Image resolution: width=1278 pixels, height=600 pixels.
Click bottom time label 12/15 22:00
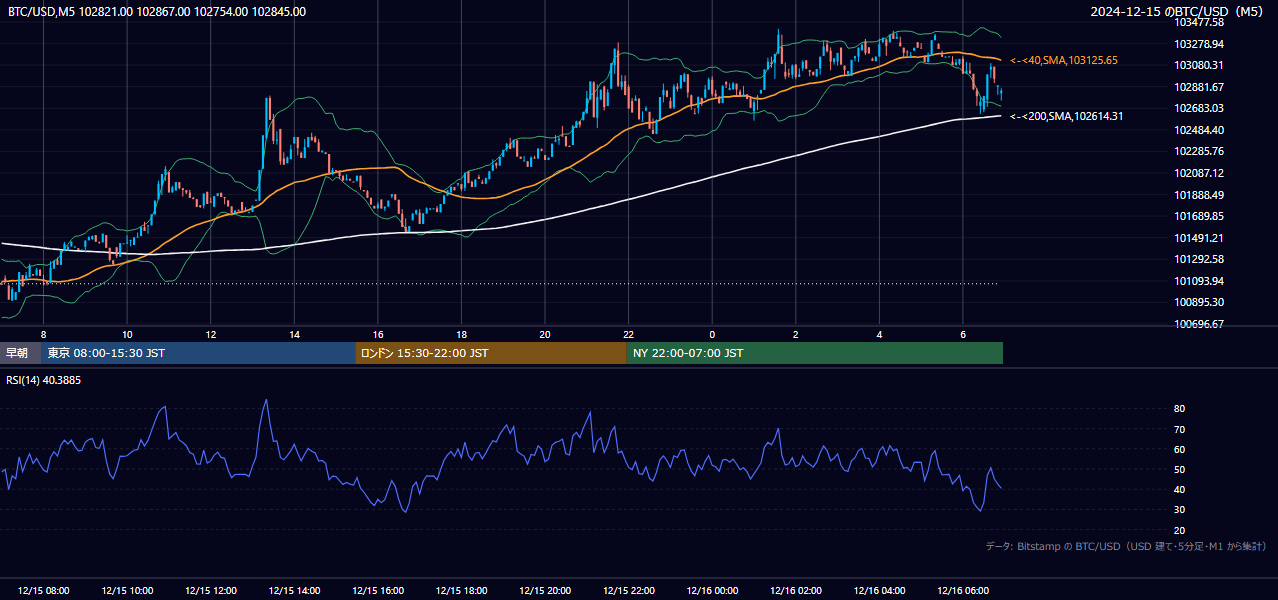(629, 590)
